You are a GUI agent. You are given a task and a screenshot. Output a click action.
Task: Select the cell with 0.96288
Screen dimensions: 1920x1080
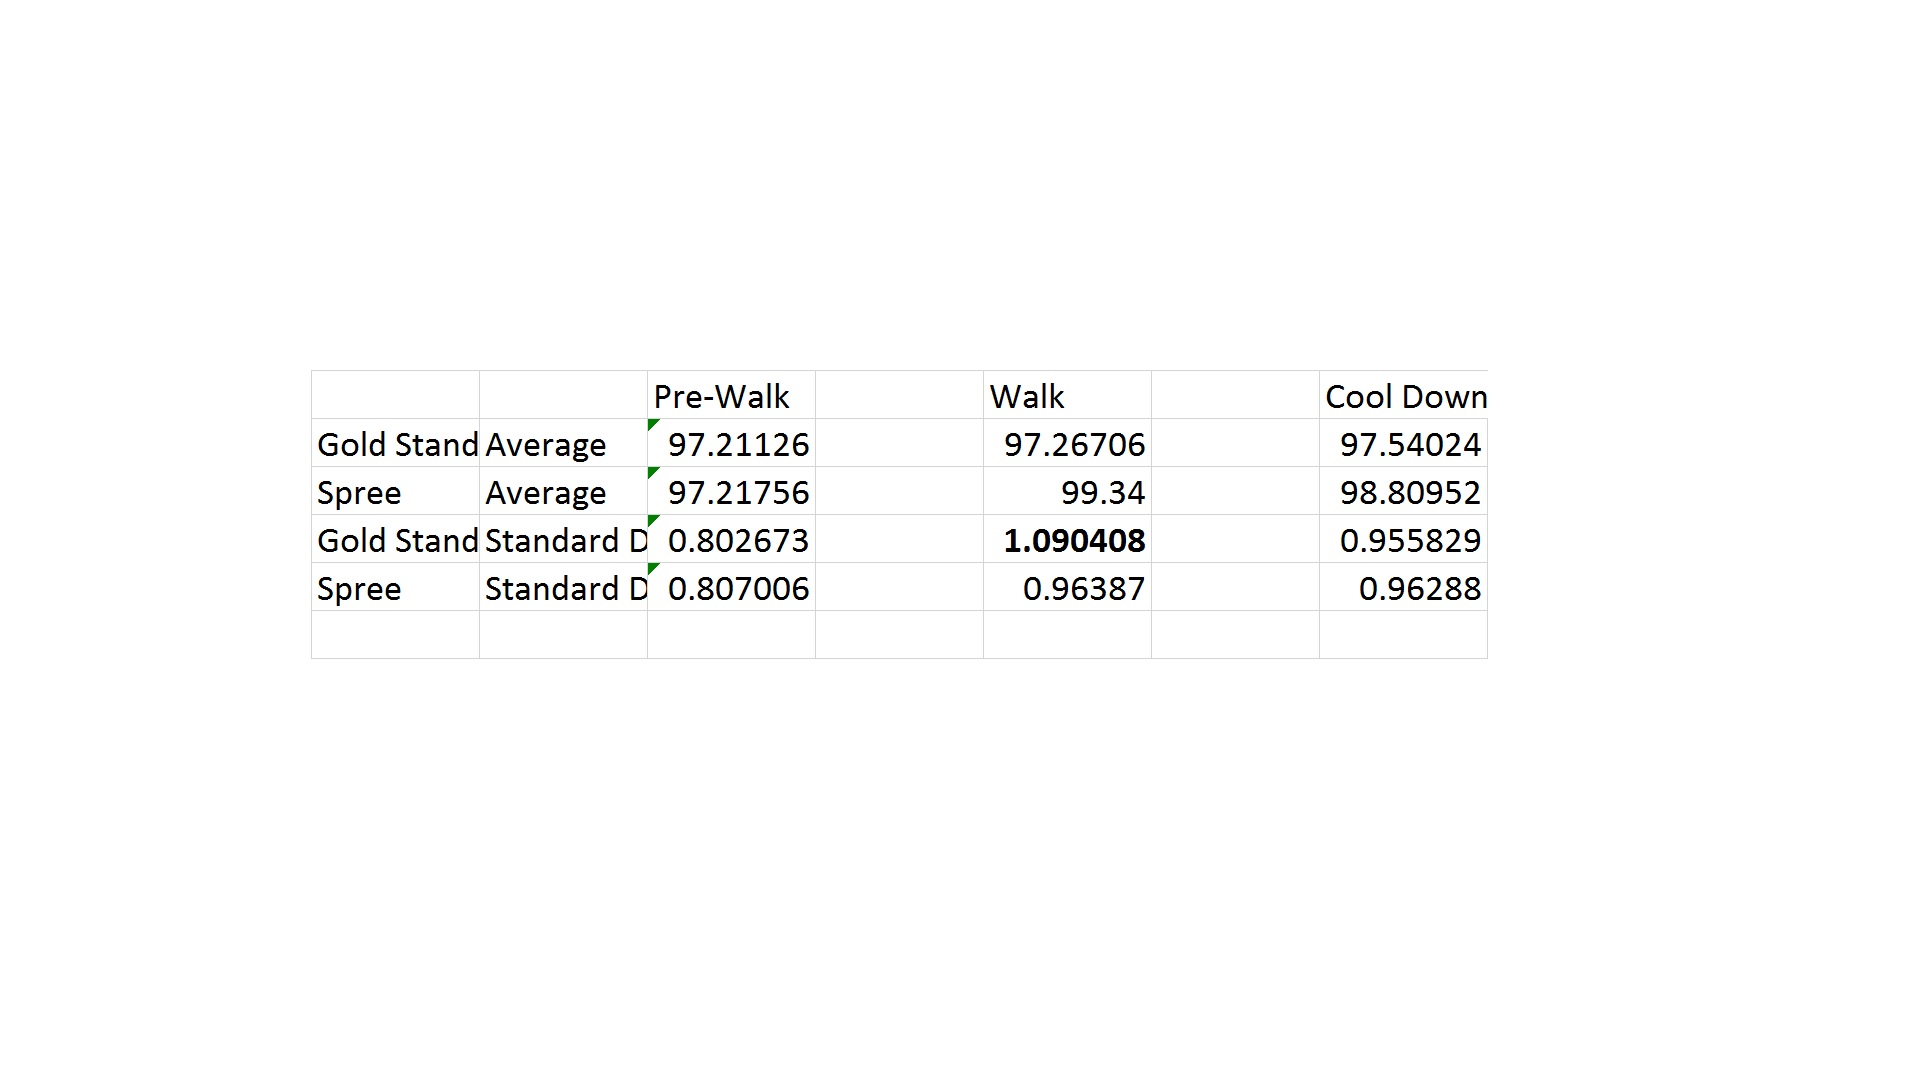tap(1403, 588)
